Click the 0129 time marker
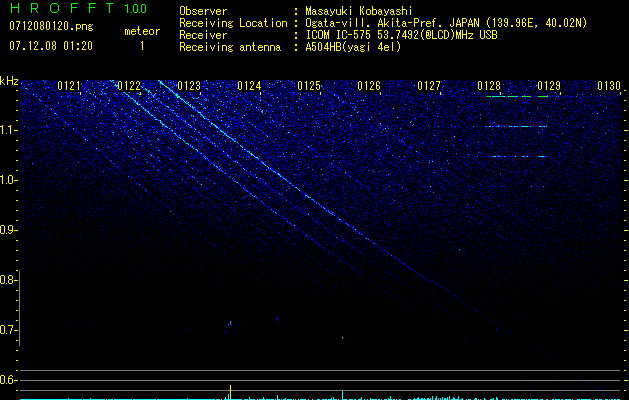 pos(549,86)
